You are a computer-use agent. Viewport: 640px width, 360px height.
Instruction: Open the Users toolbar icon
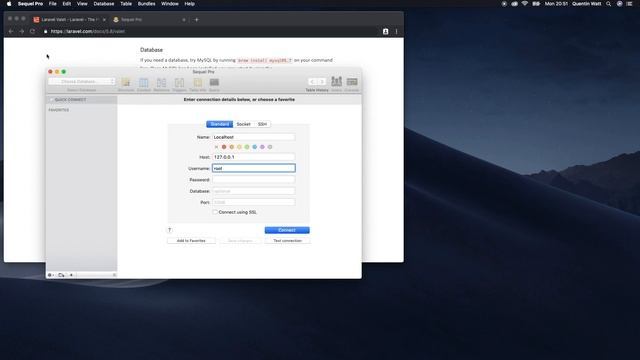coord(336,82)
